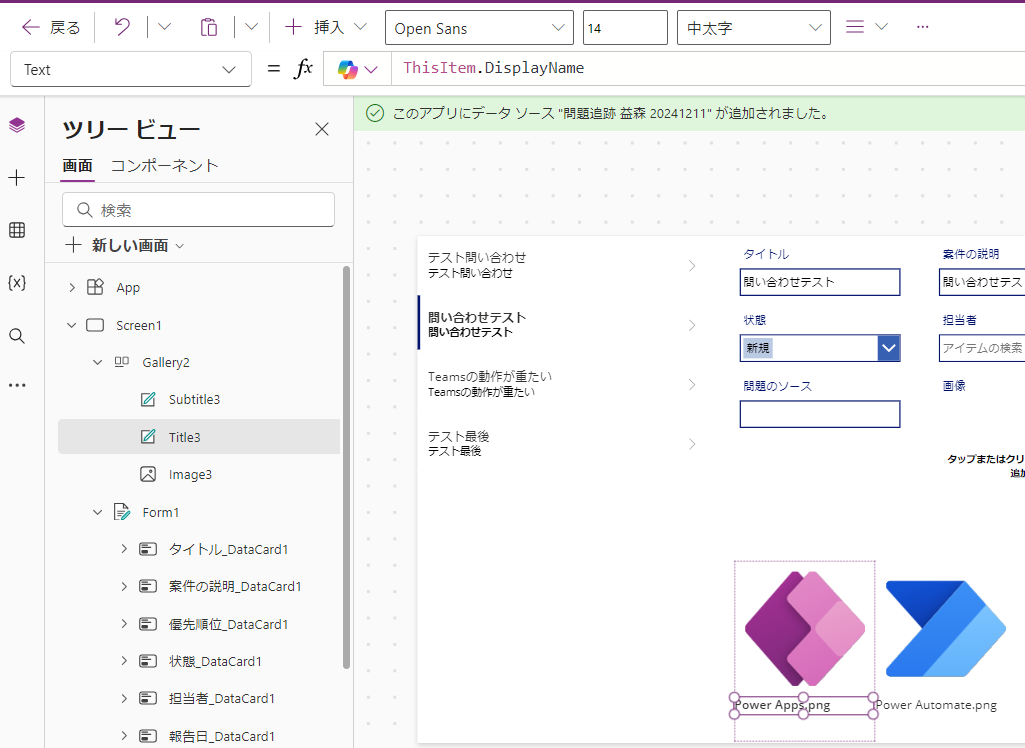Click the fx formula icon
This screenshot has height=748, width=1025.
303,69
